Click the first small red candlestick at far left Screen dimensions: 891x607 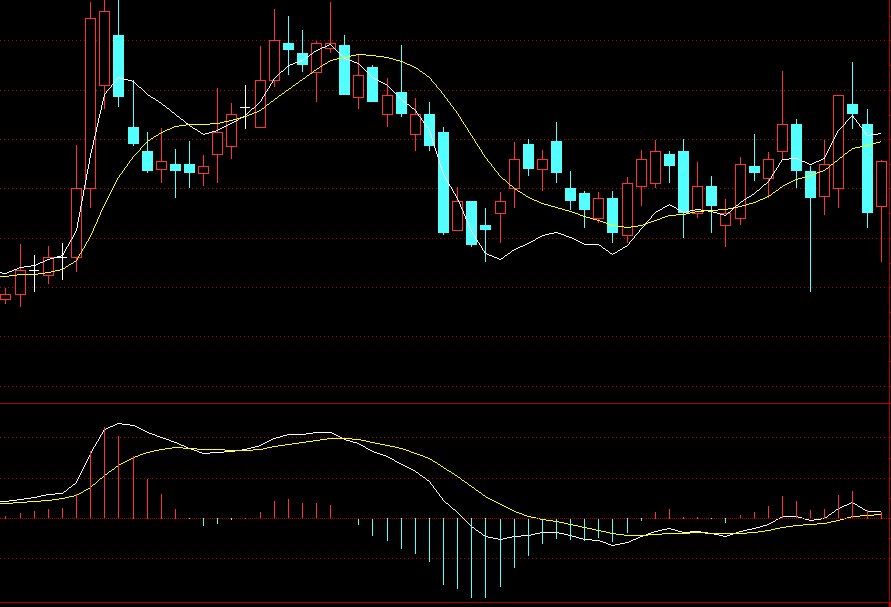5,296
